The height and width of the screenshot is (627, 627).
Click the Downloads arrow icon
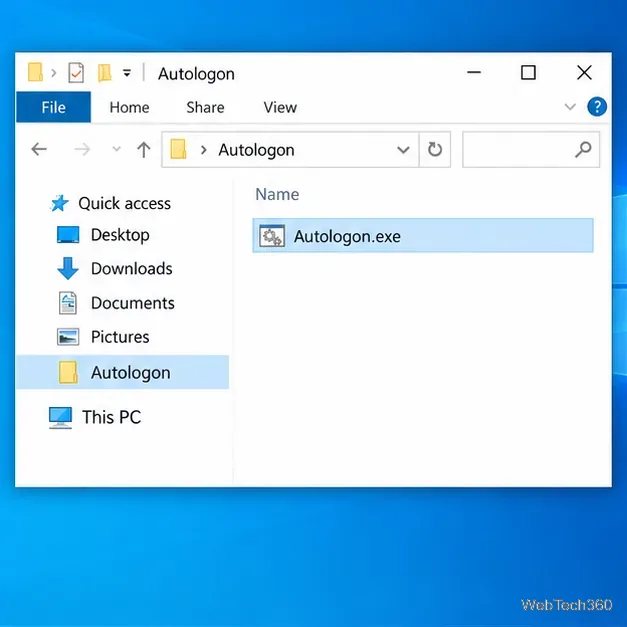(x=68, y=268)
